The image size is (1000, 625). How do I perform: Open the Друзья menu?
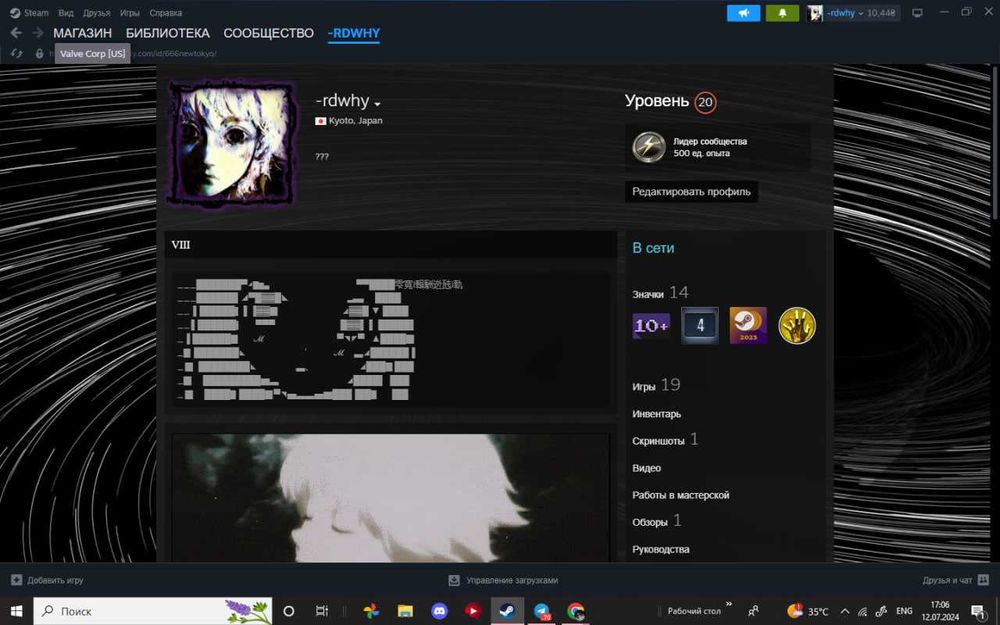(96, 13)
